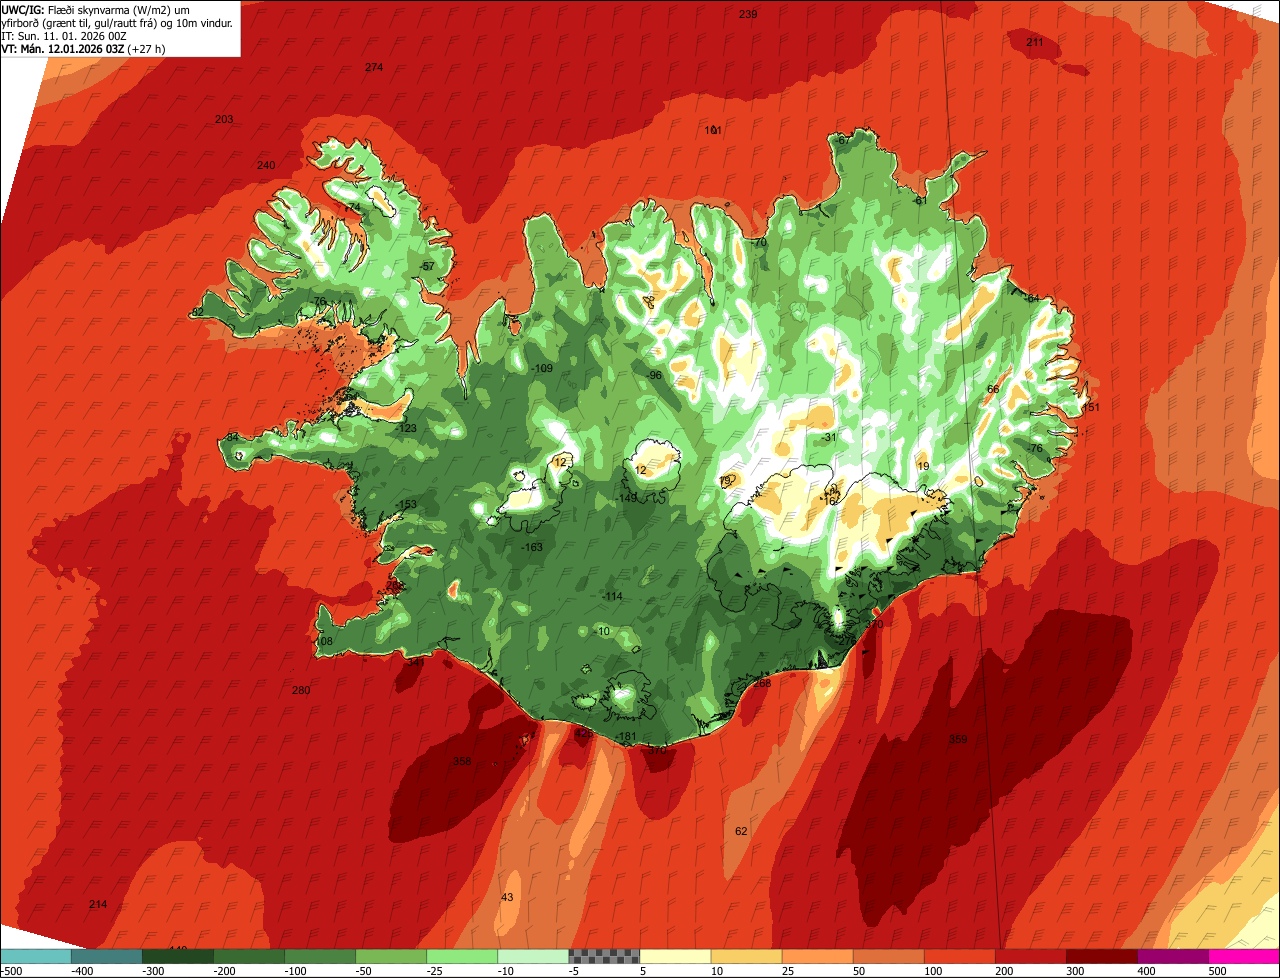Click the value -64 in the northeast
Screen dimensions: 1280x978
click(x=1032, y=299)
